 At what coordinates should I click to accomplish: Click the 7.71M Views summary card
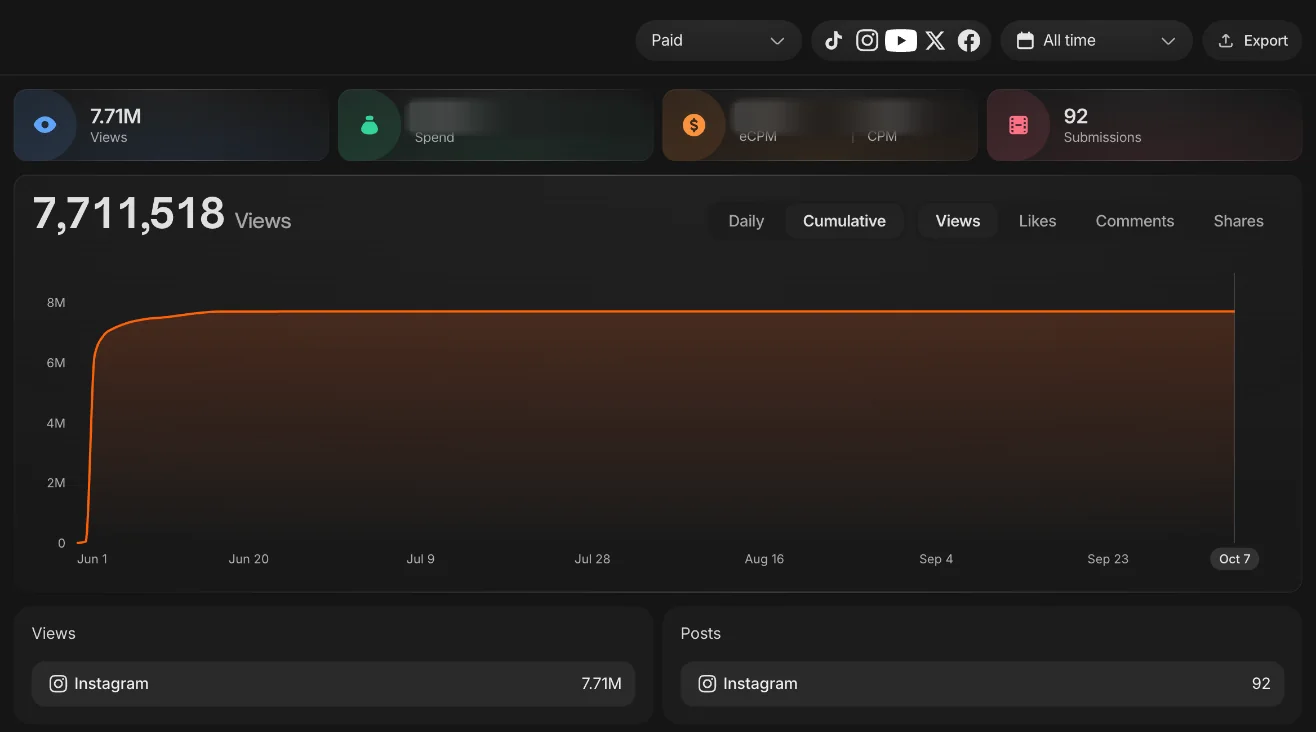(171, 125)
